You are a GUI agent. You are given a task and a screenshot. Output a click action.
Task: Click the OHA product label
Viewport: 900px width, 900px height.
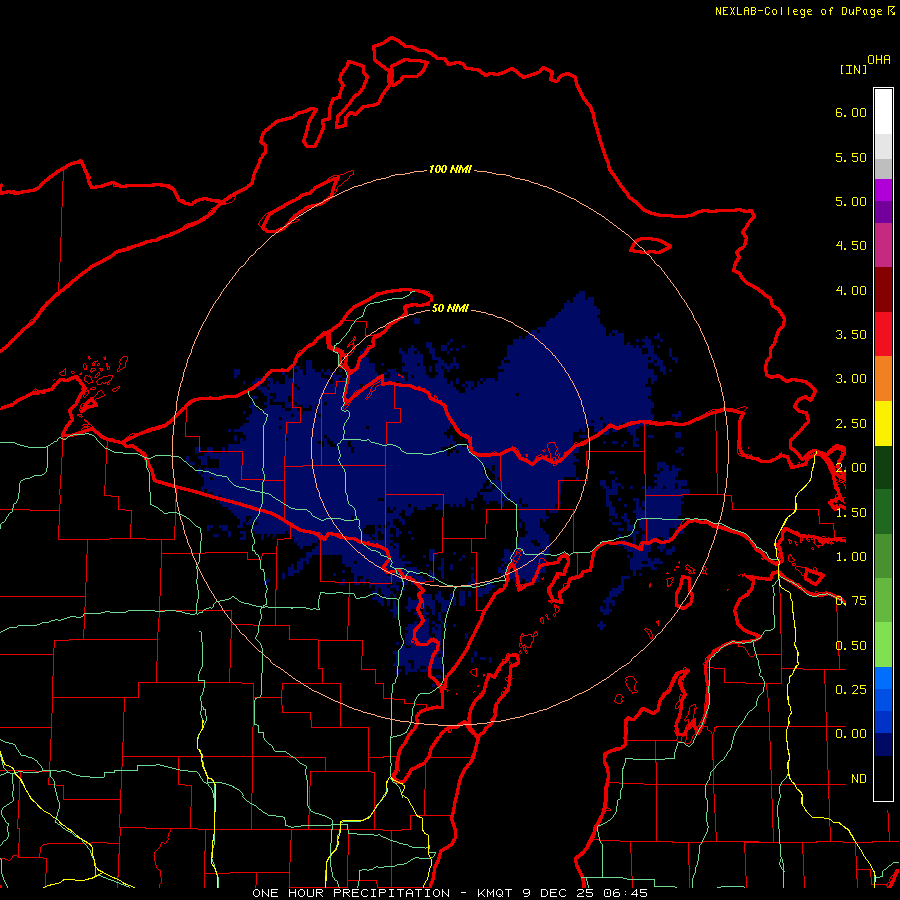[879, 60]
